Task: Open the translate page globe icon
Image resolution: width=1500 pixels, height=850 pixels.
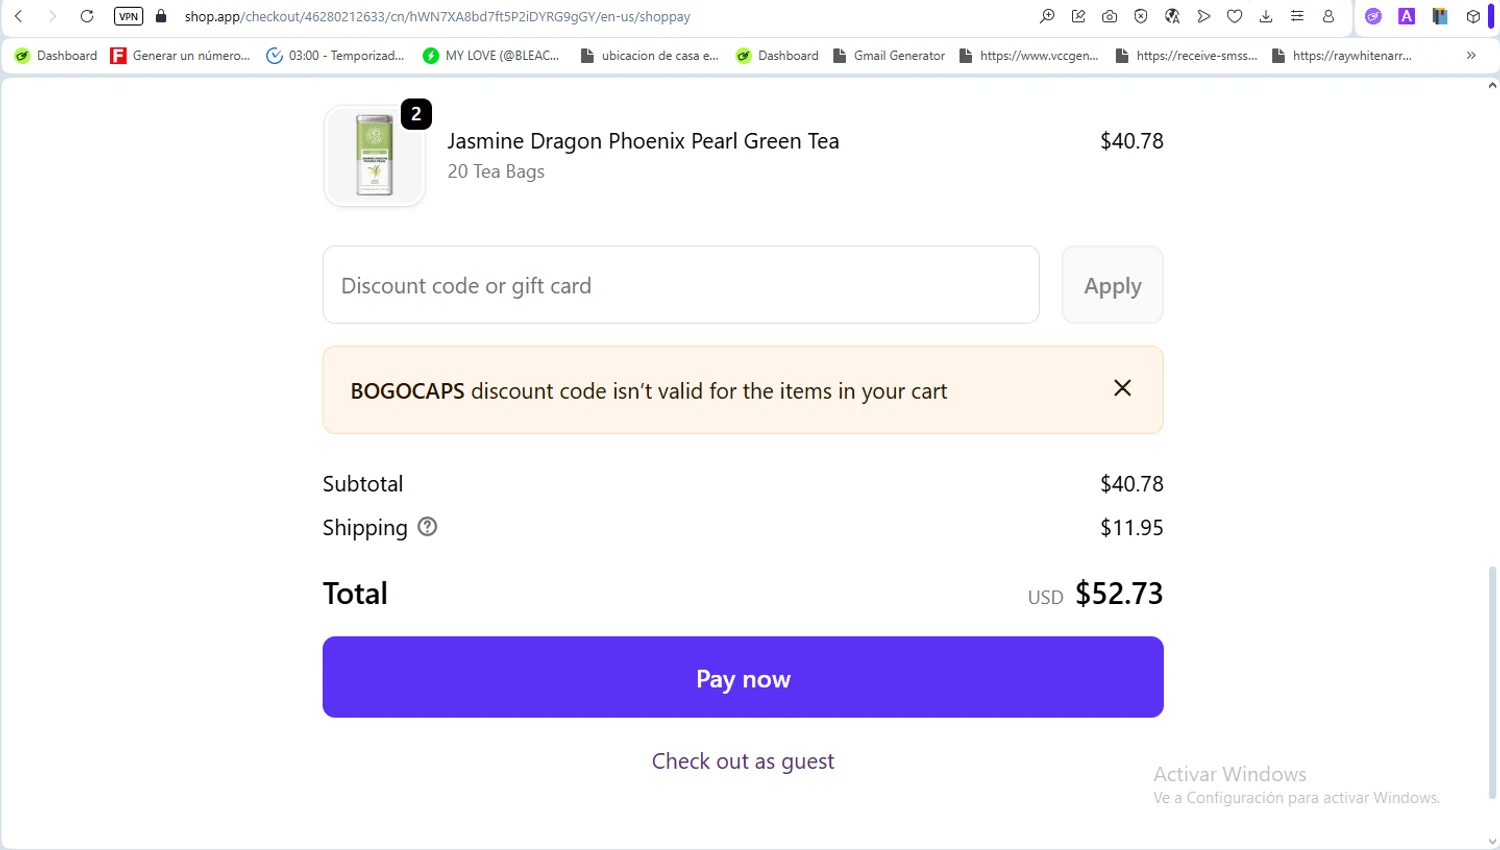Action: coord(1172,16)
